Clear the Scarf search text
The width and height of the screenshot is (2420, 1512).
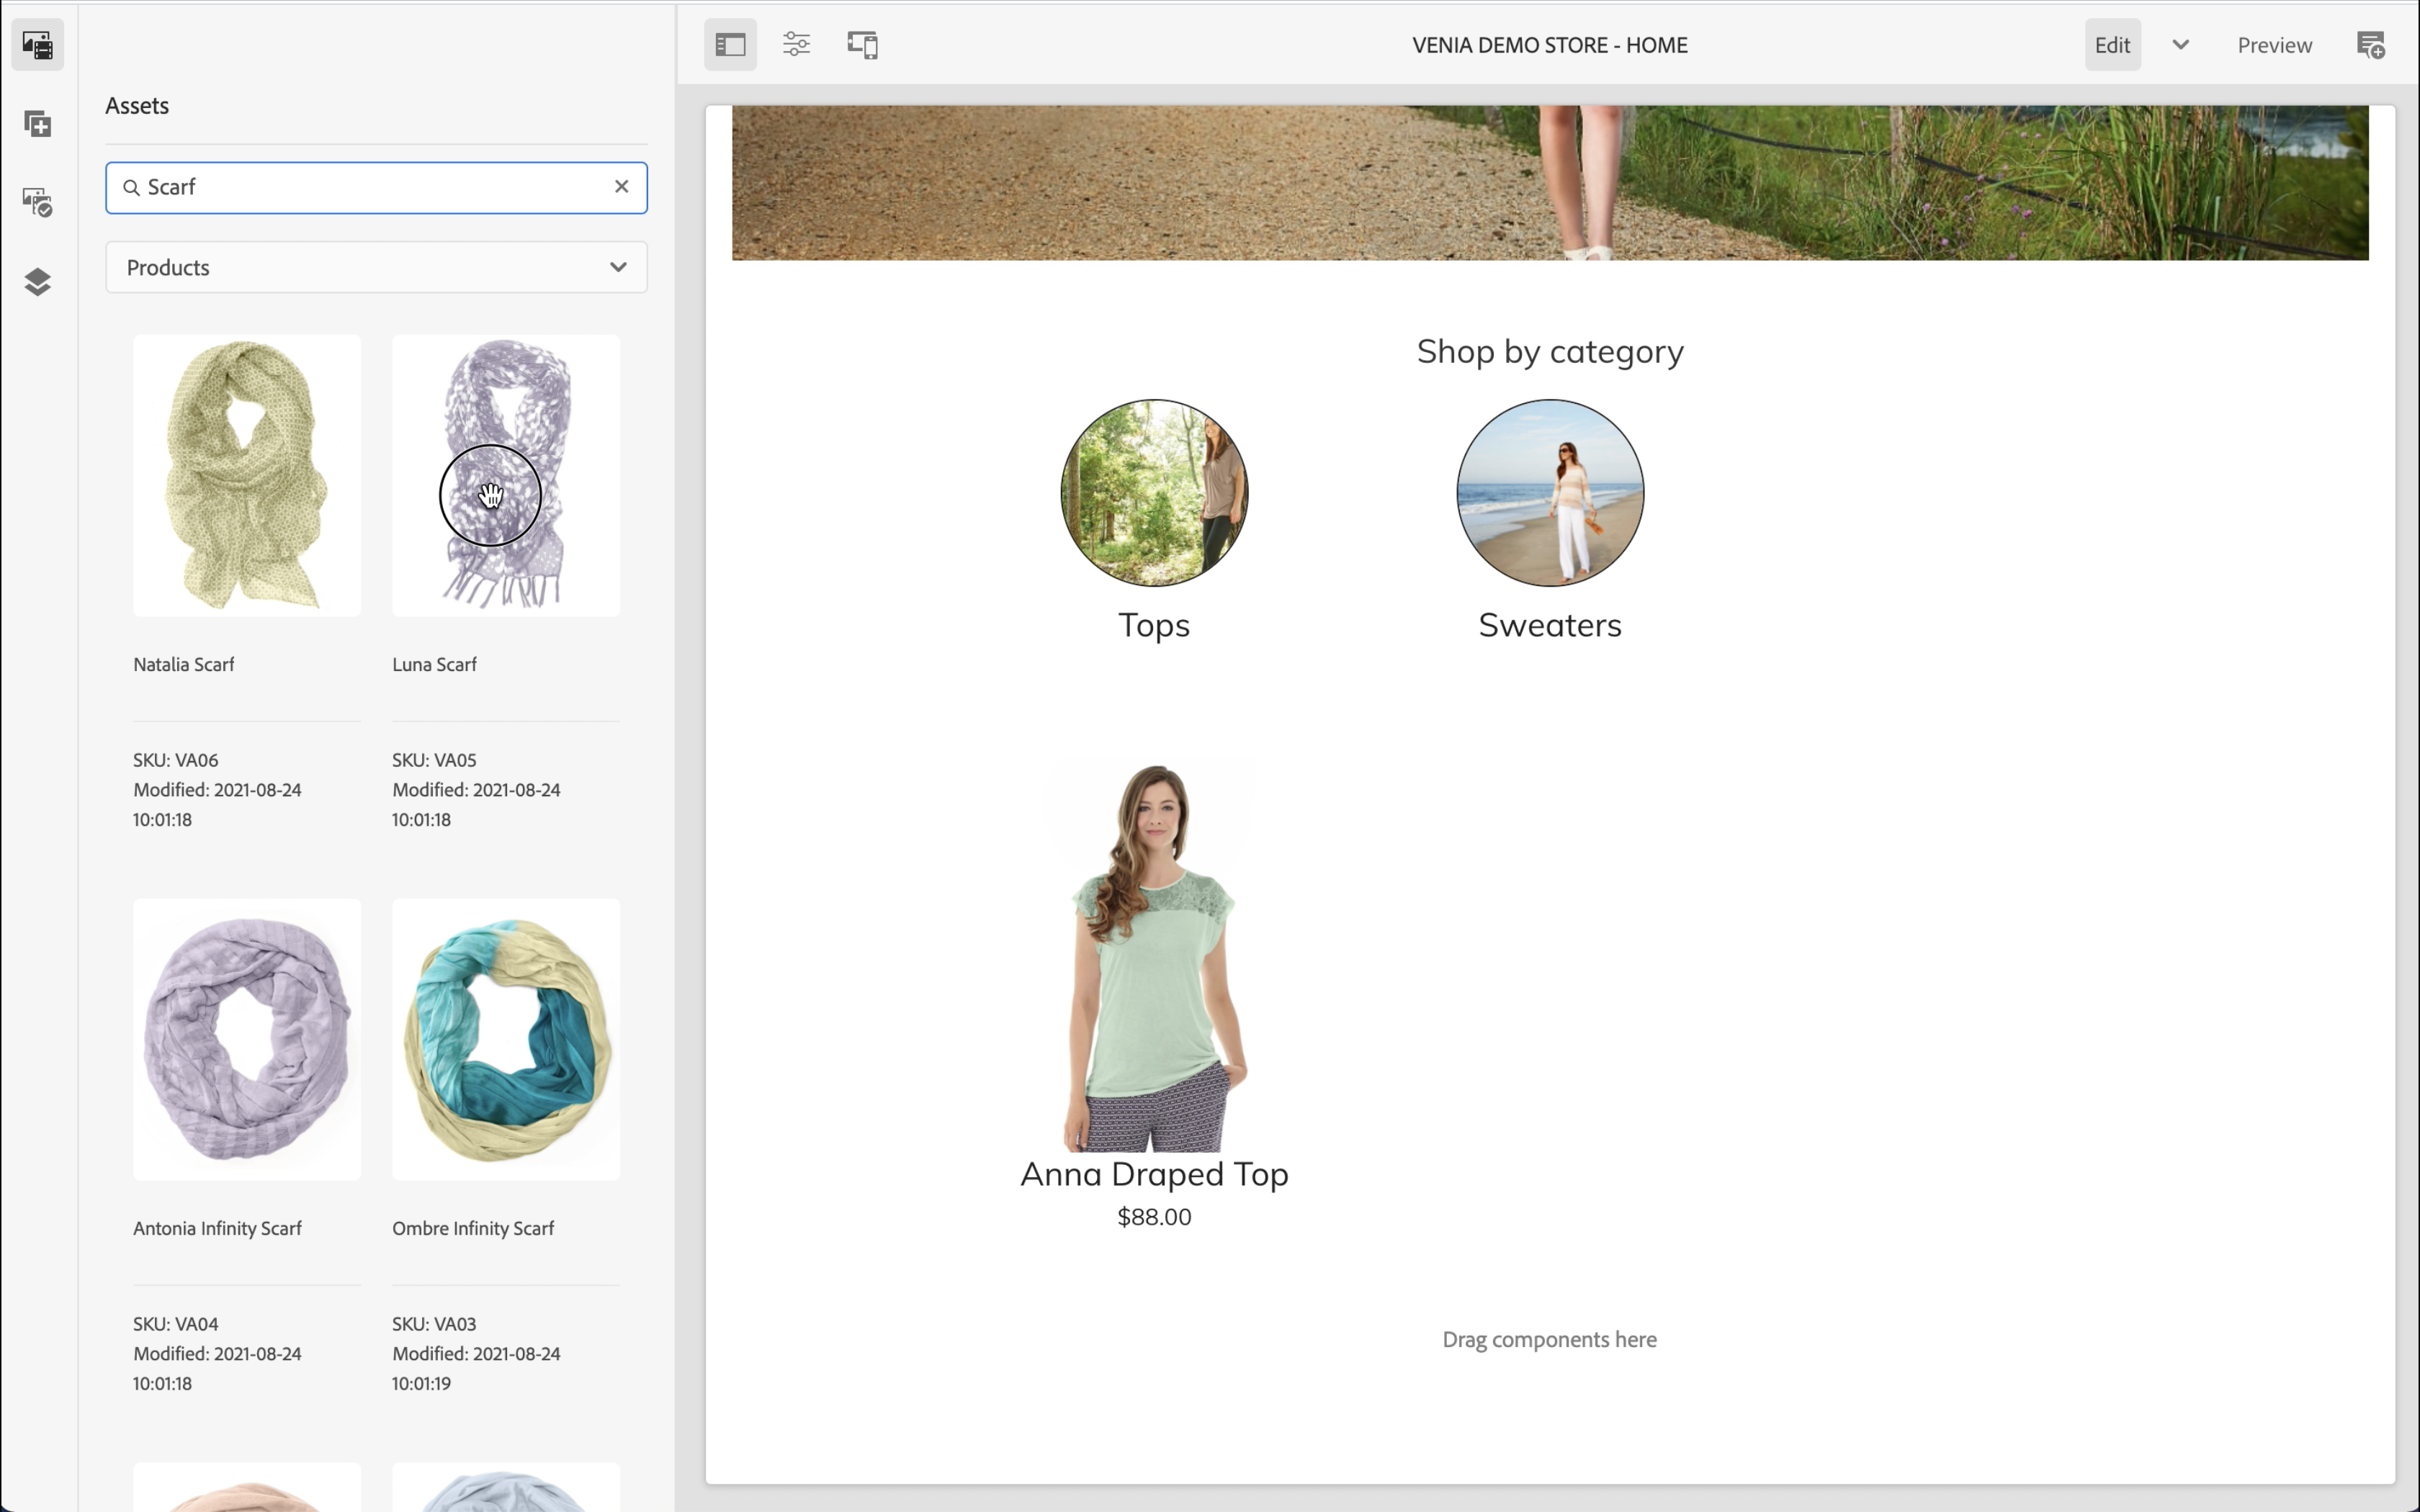[621, 187]
